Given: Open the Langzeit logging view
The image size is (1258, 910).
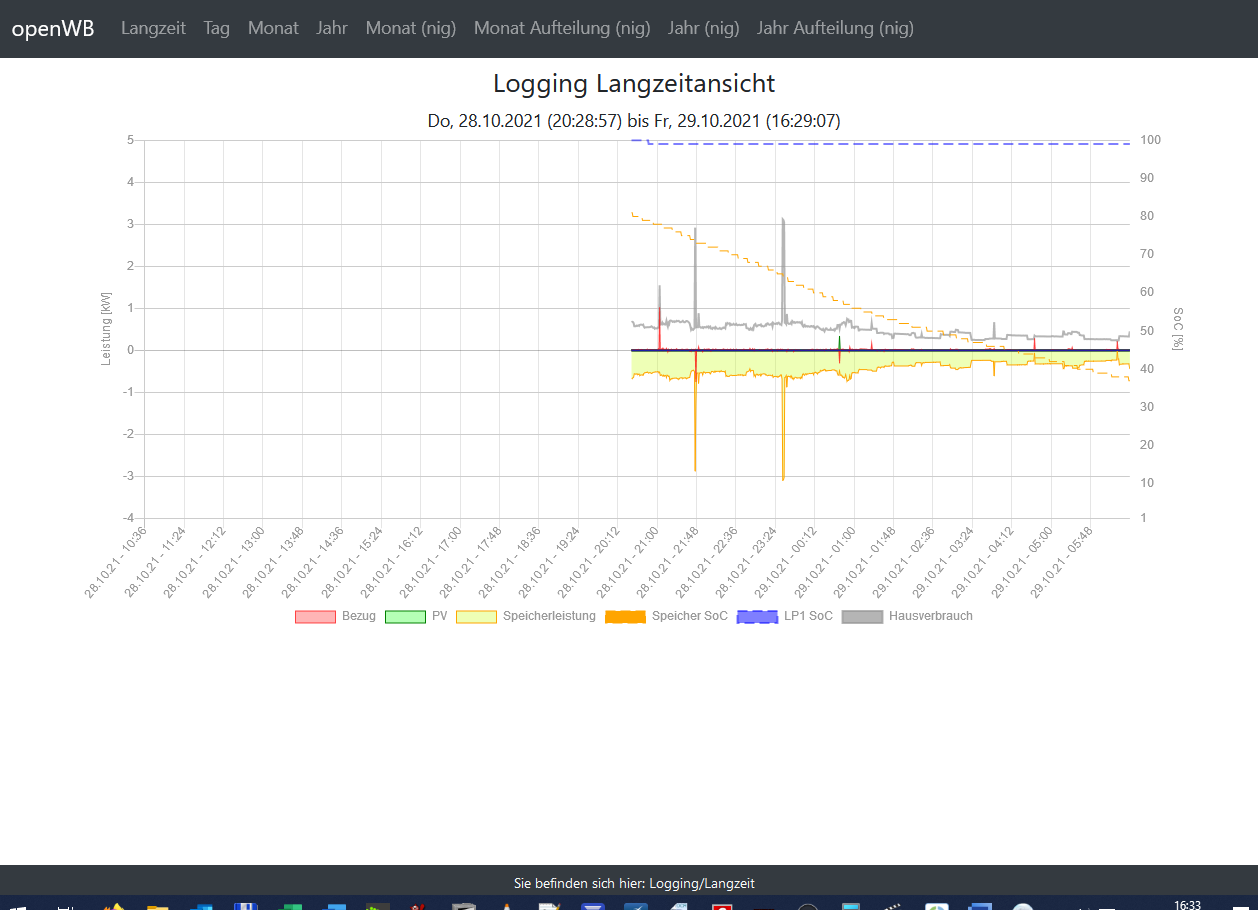Looking at the screenshot, I should click(x=153, y=28).
